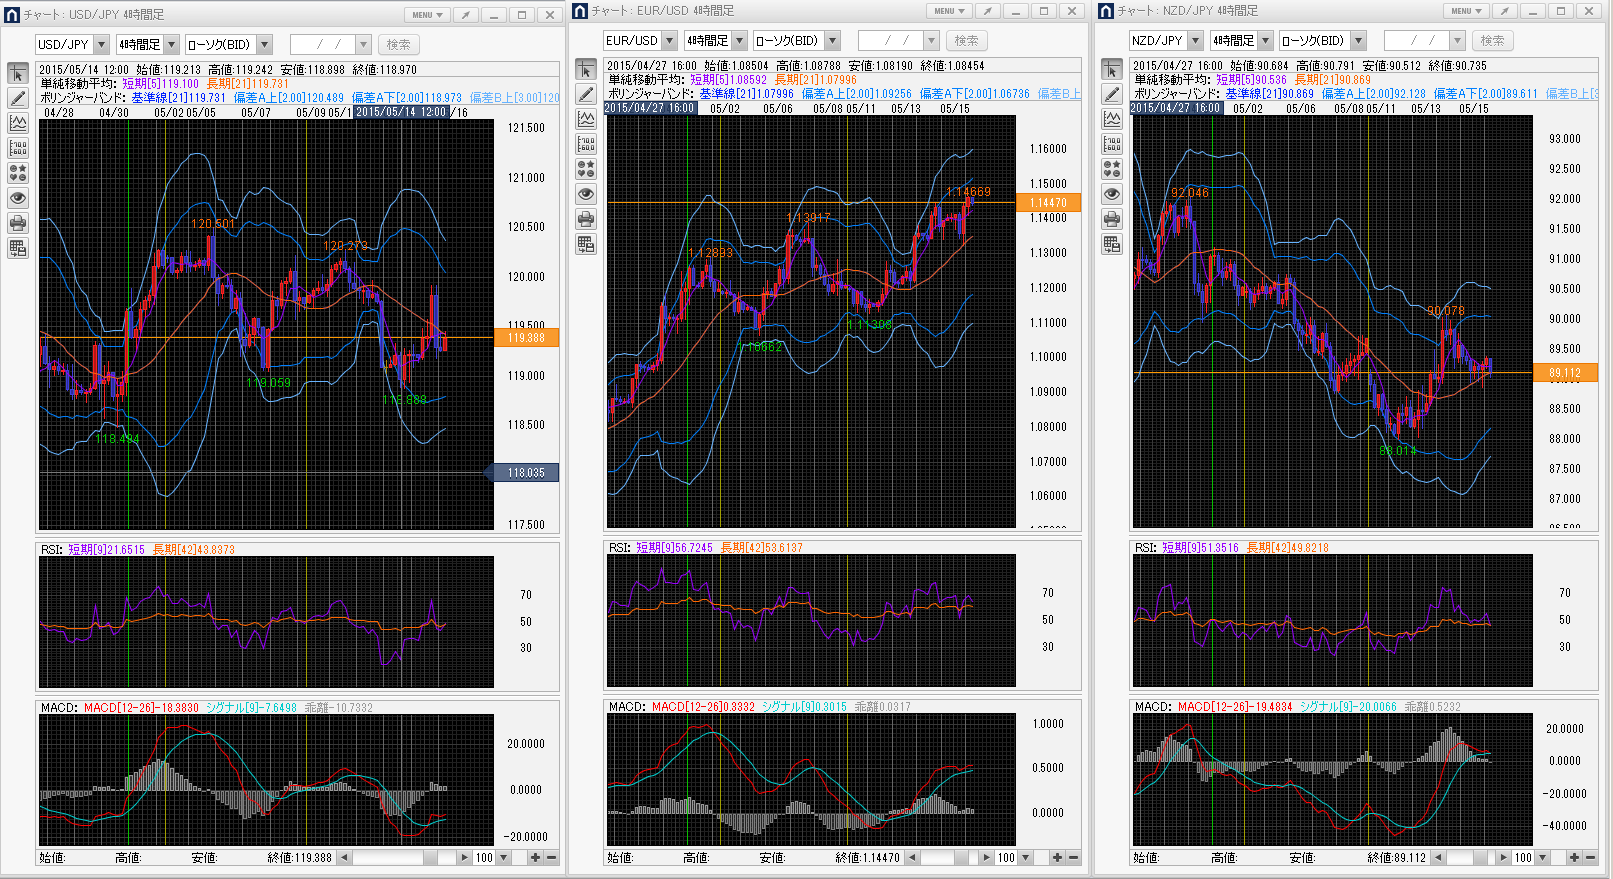
Task: Open the ローソク(BID) chart type dropdown in NZD/JPY
Action: (1358, 40)
